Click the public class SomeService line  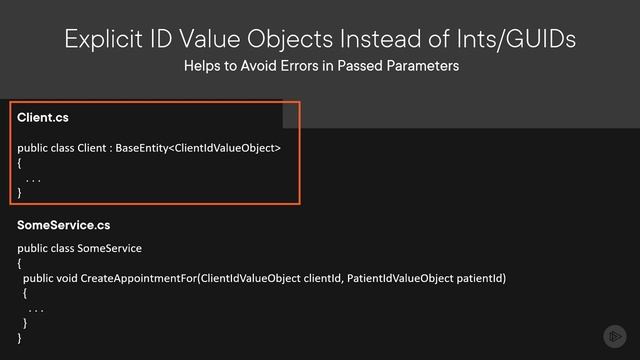tap(80, 248)
